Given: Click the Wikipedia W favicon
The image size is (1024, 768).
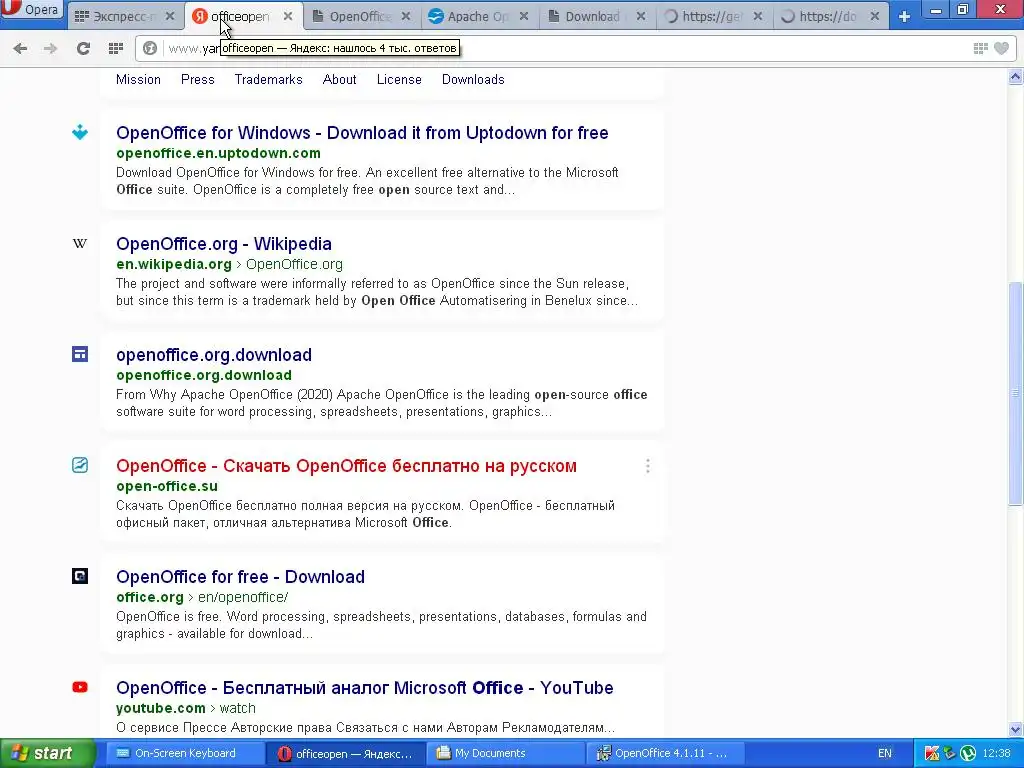Looking at the screenshot, I should 80,244.
